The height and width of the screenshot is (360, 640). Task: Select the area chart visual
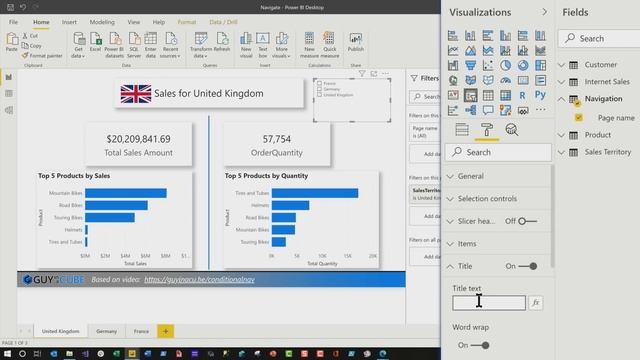[470, 51]
